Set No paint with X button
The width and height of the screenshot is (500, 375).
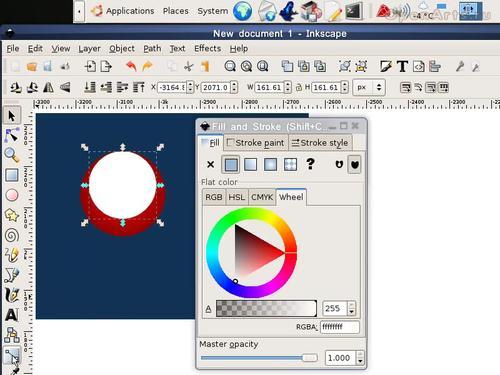(x=210, y=164)
